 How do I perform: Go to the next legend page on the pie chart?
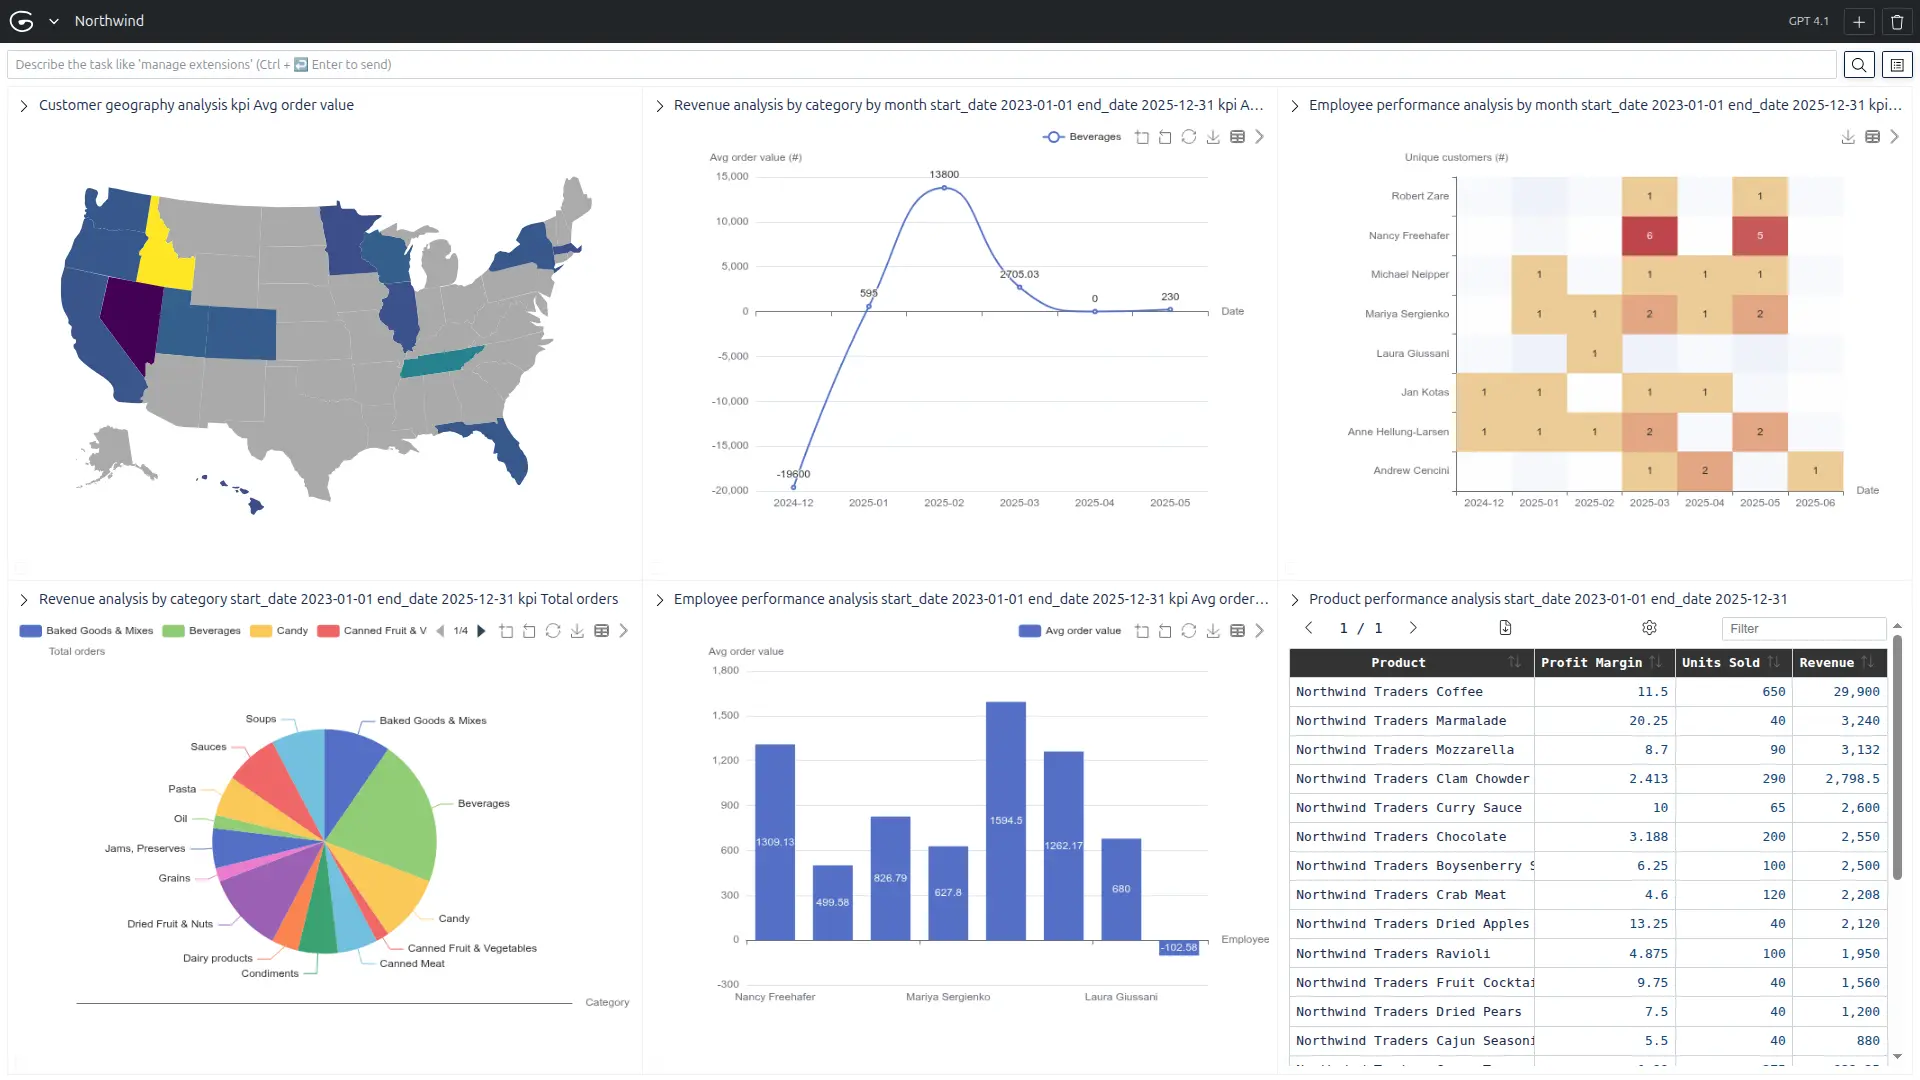[481, 631]
